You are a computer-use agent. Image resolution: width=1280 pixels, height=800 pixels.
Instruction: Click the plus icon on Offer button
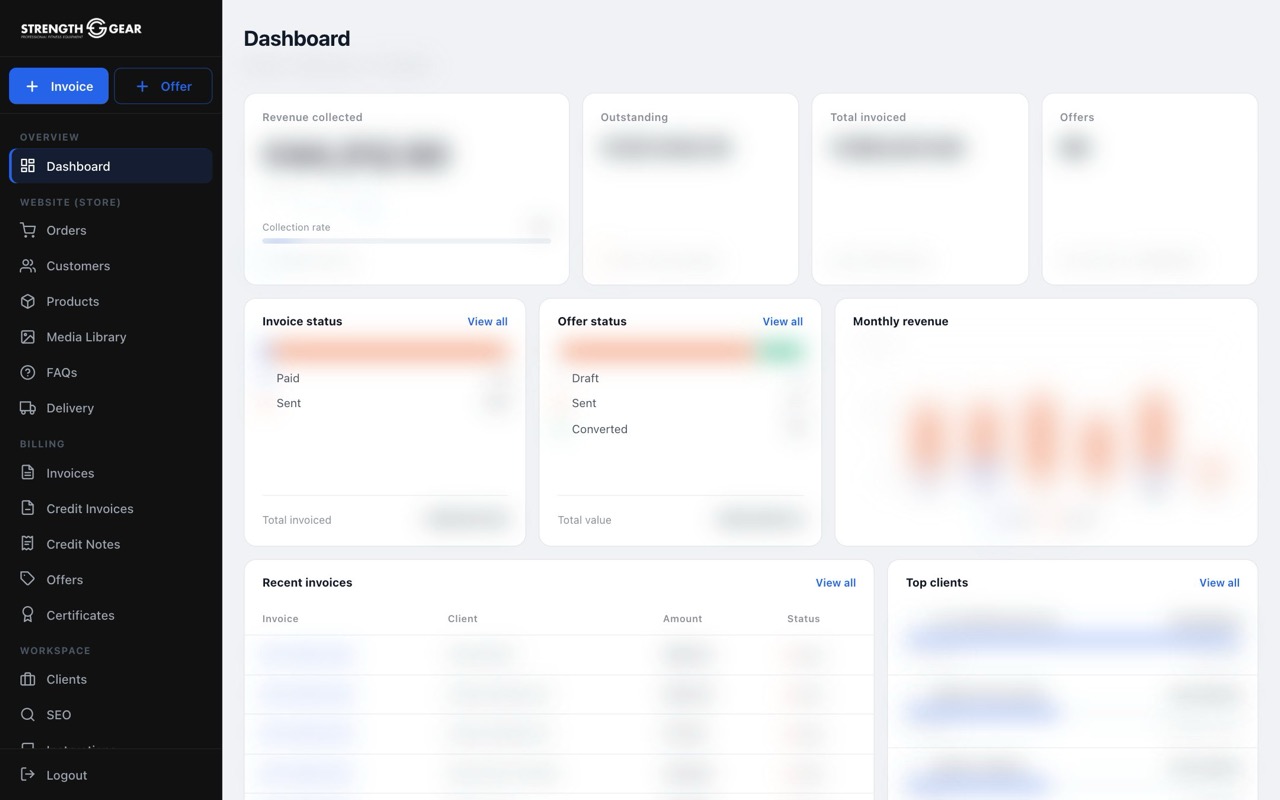142,86
